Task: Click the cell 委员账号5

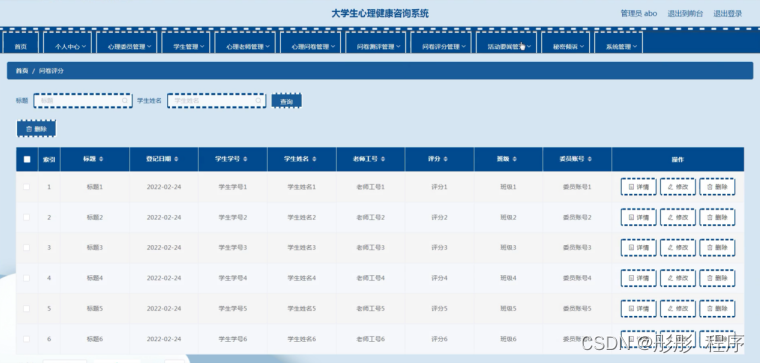Action: tap(577, 309)
